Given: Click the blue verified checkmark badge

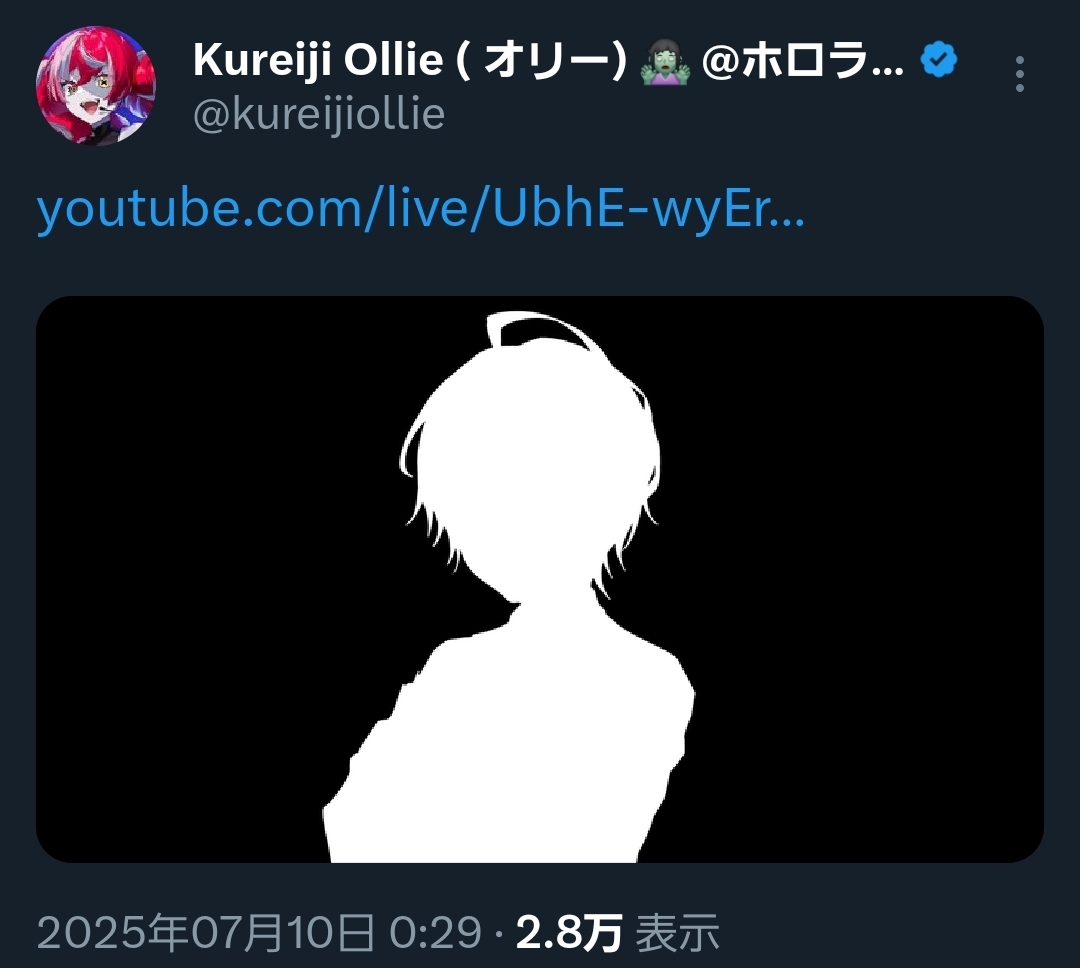Looking at the screenshot, I should coord(939,59).
